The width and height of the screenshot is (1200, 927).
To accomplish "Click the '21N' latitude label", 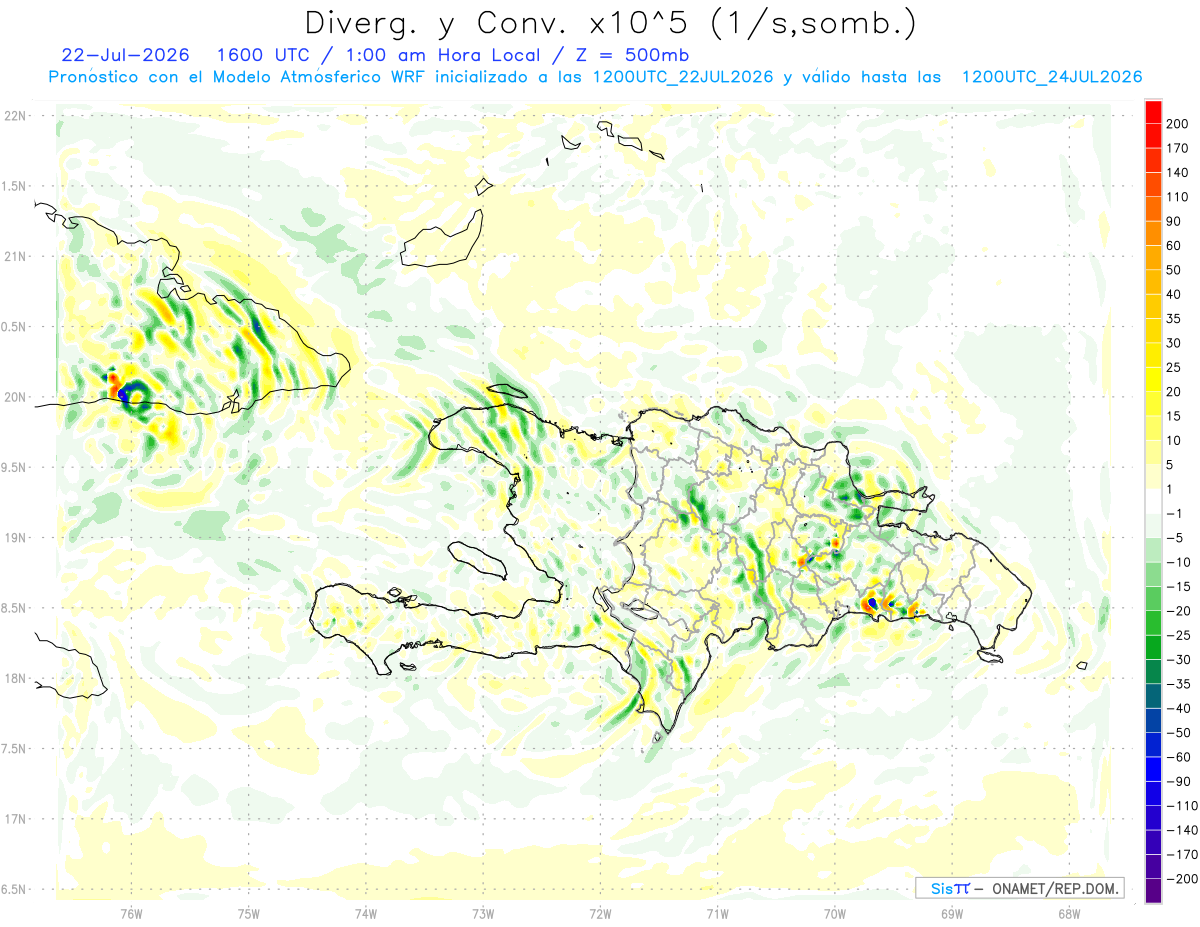I will pyautogui.click(x=14, y=256).
